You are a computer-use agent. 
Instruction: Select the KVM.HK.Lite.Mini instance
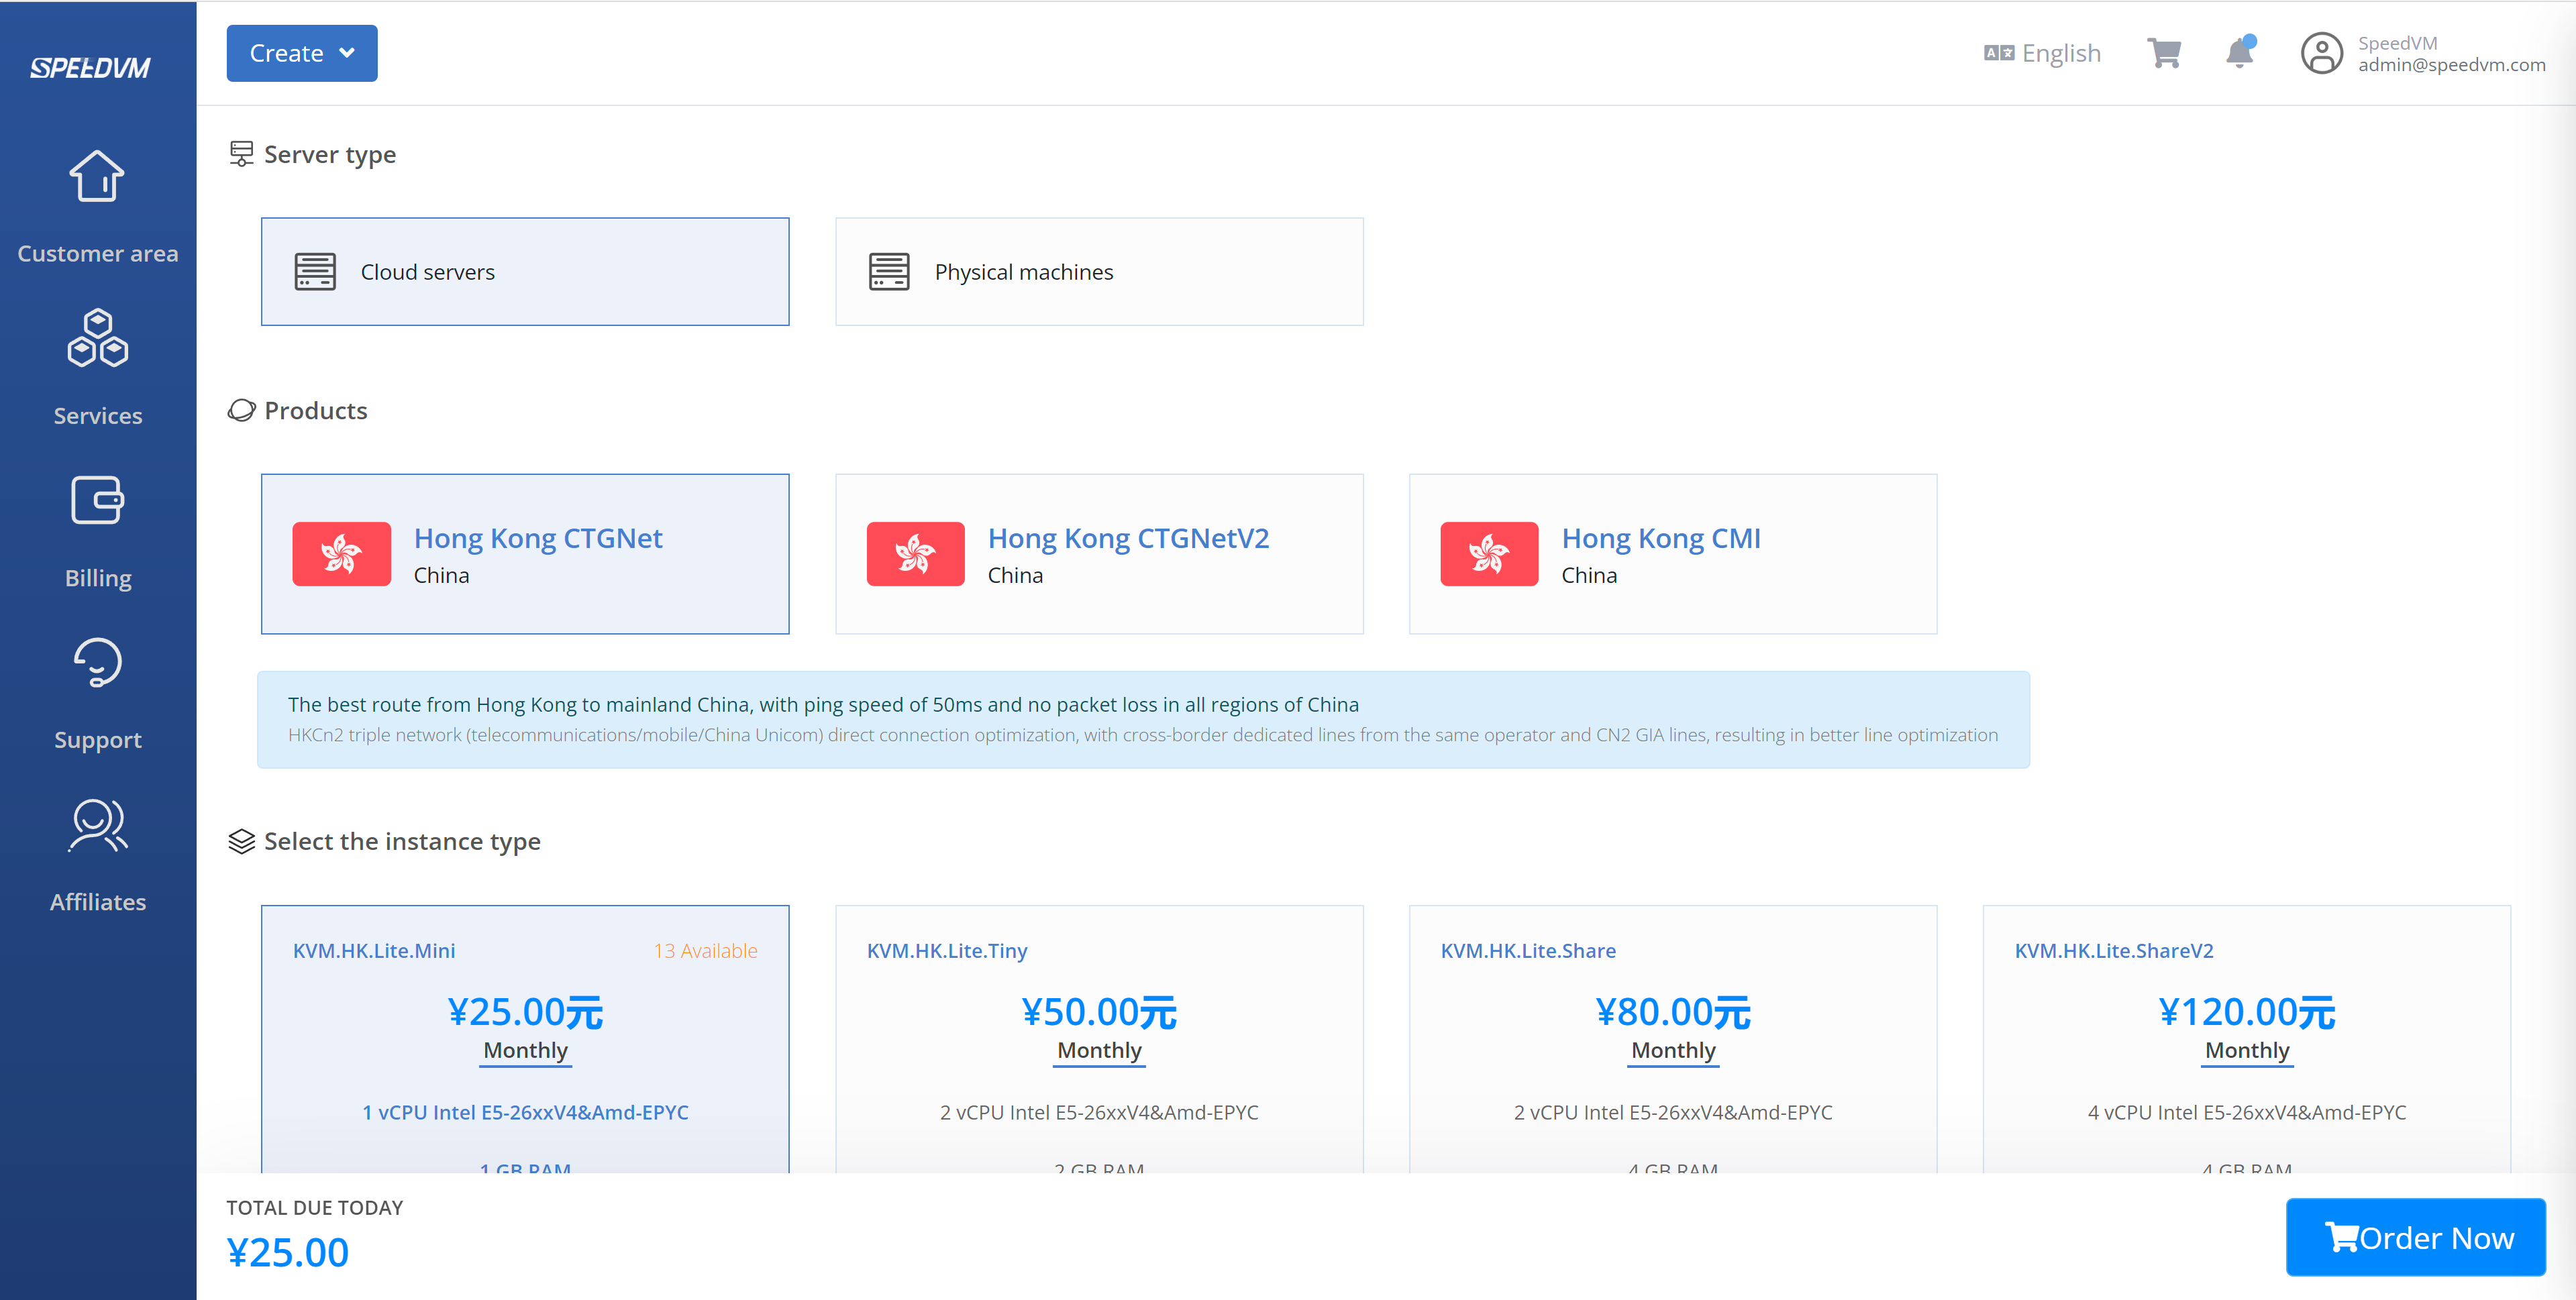[525, 1039]
